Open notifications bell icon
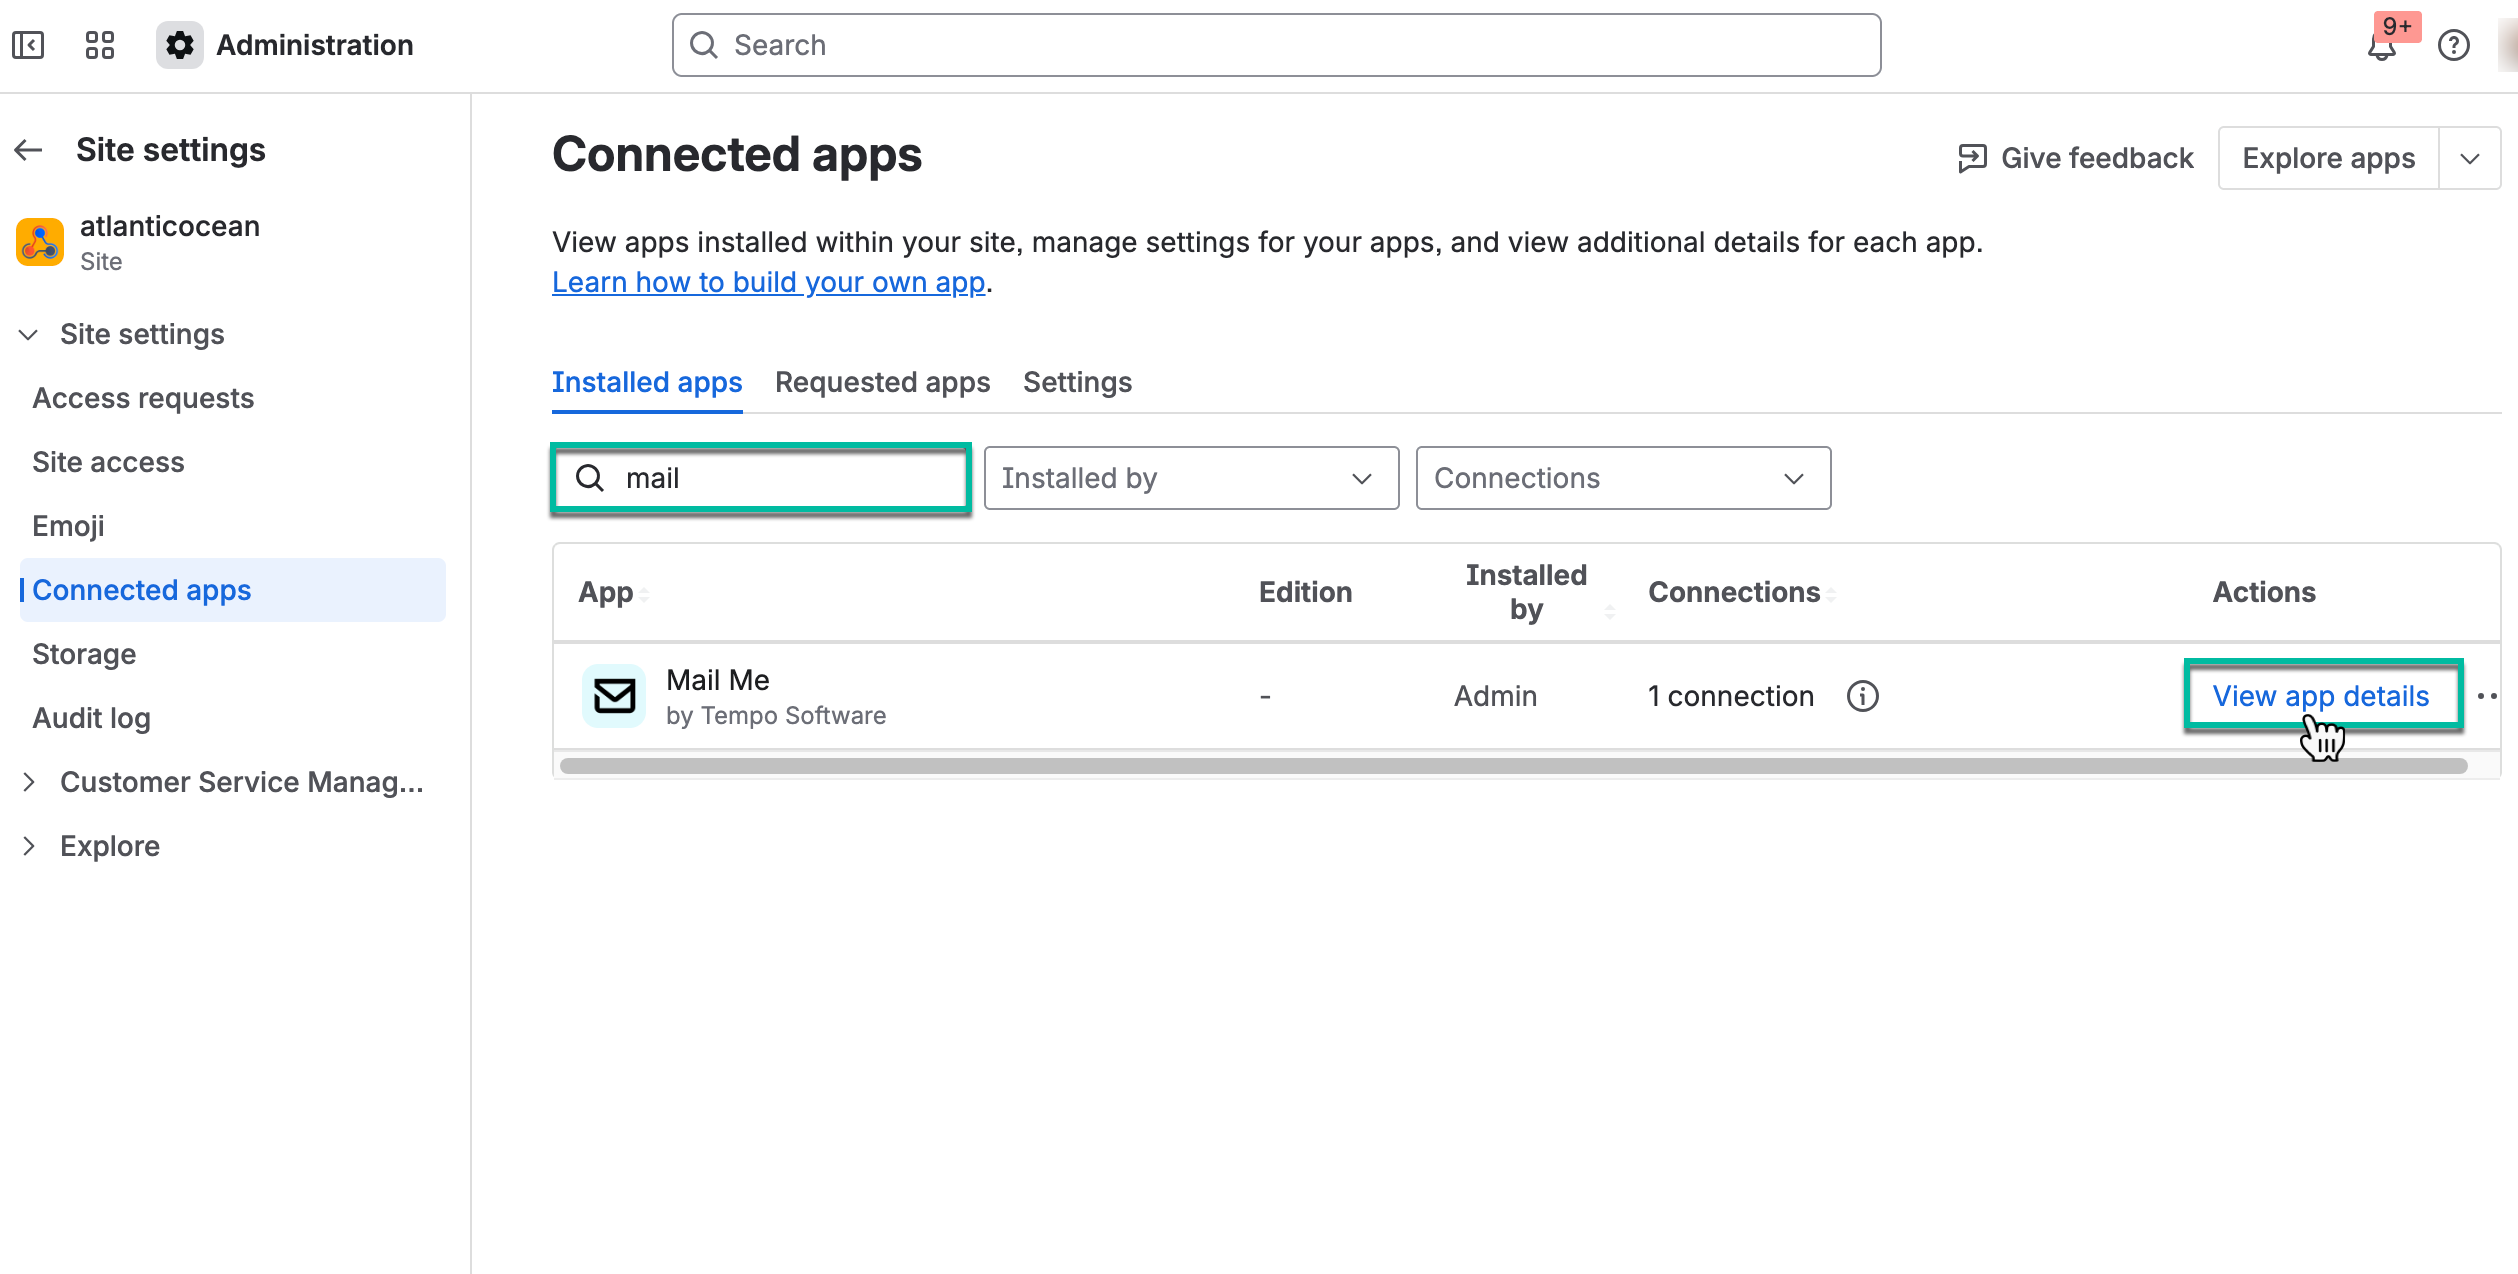Viewport: 2518px width, 1274px height. [x=2382, y=47]
